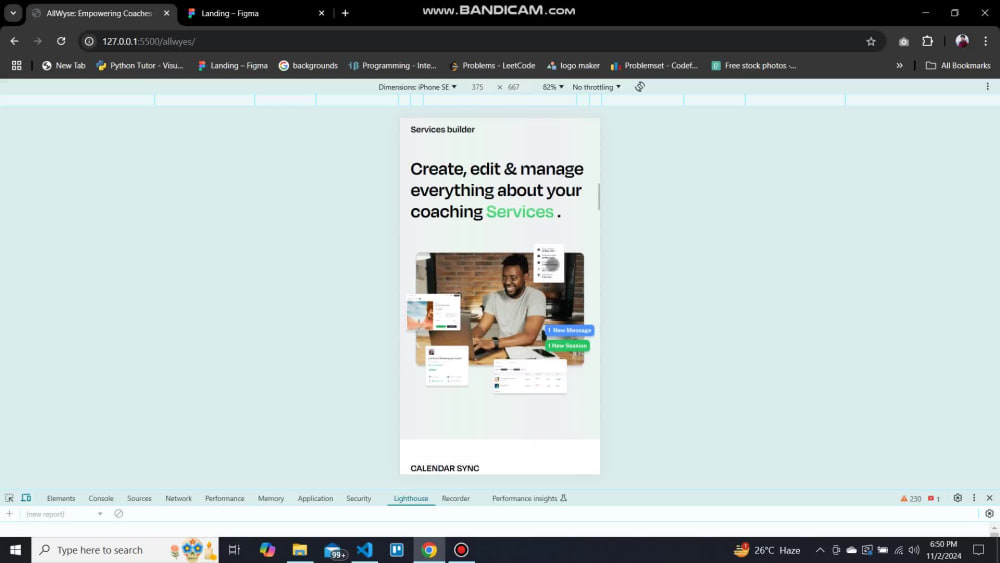Select the Lighthouse panel tab

[411, 499]
